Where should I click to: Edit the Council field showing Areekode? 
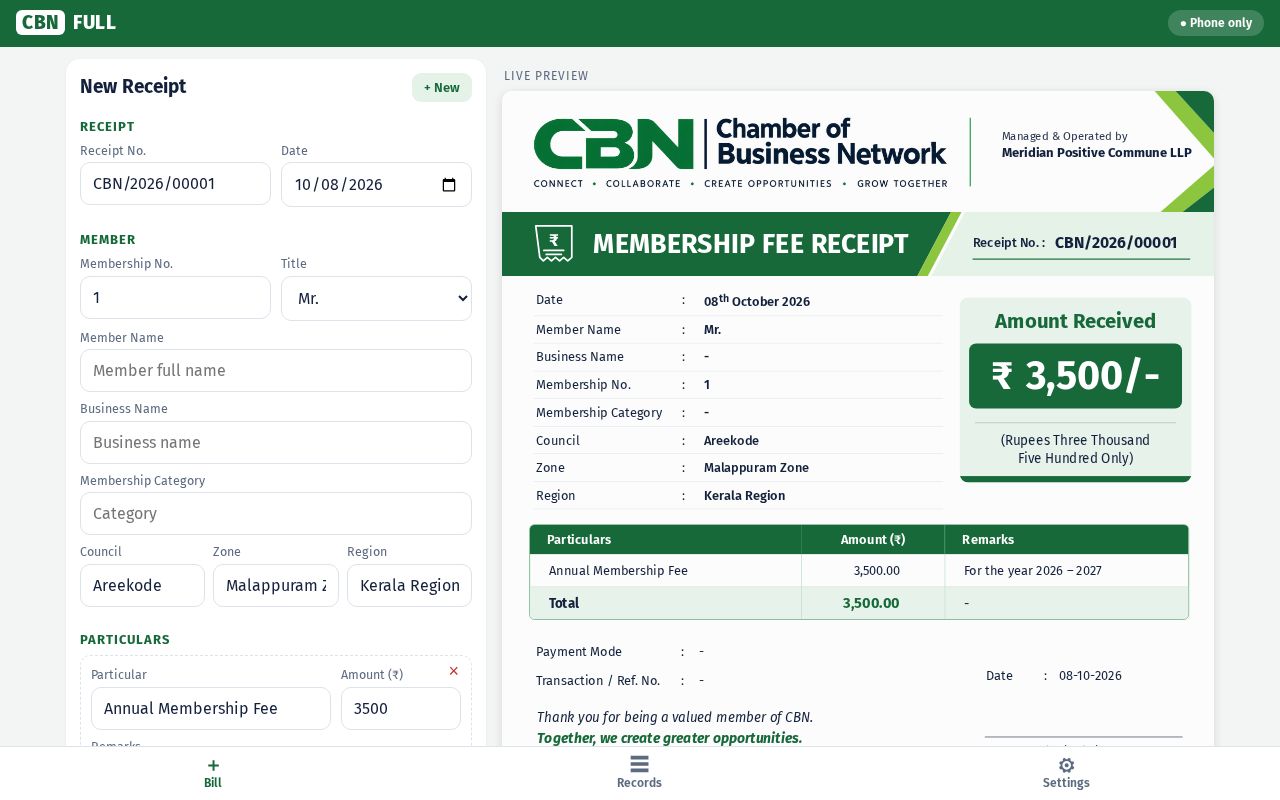pos(142,585)
